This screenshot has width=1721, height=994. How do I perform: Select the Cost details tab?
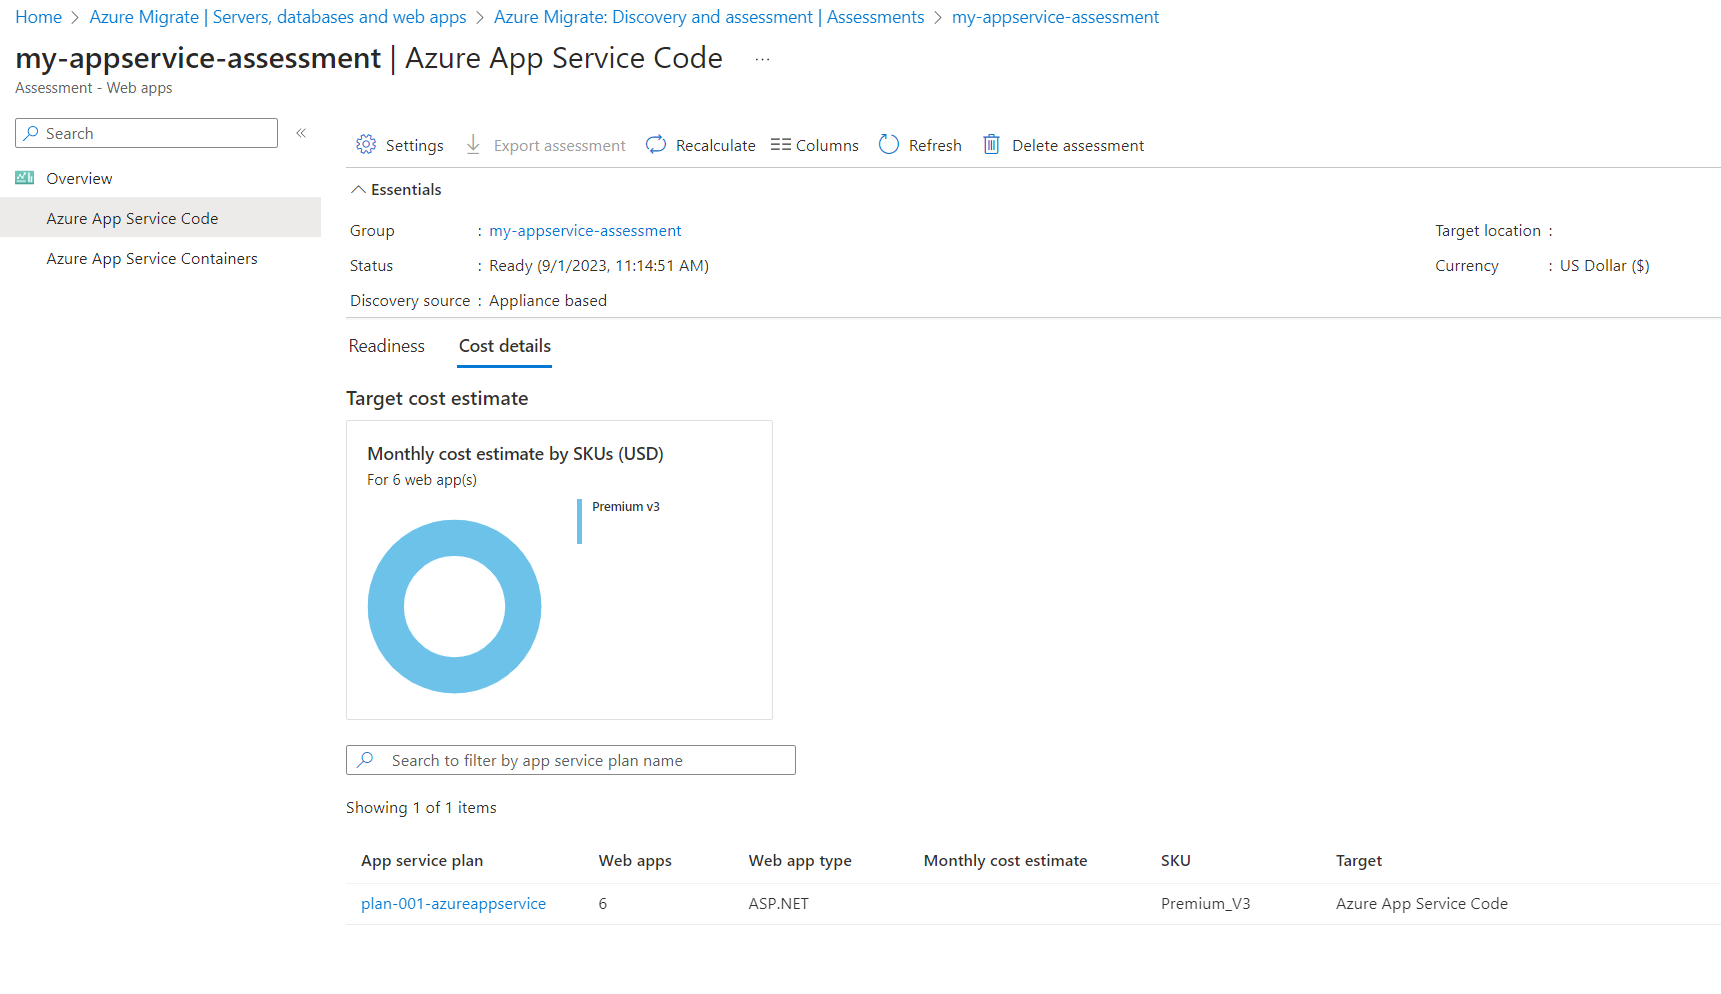(x=504, y=345)
